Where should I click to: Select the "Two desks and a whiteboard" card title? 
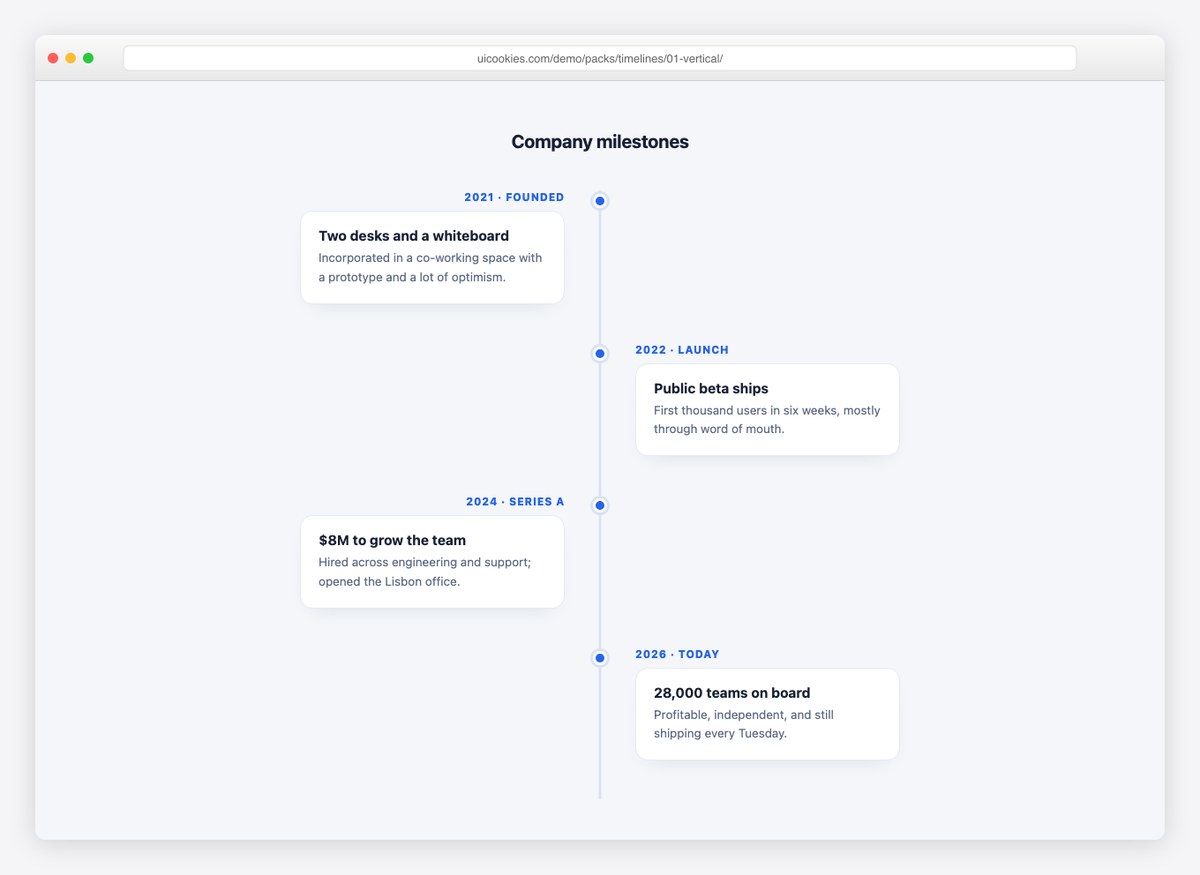coord(414,236)
